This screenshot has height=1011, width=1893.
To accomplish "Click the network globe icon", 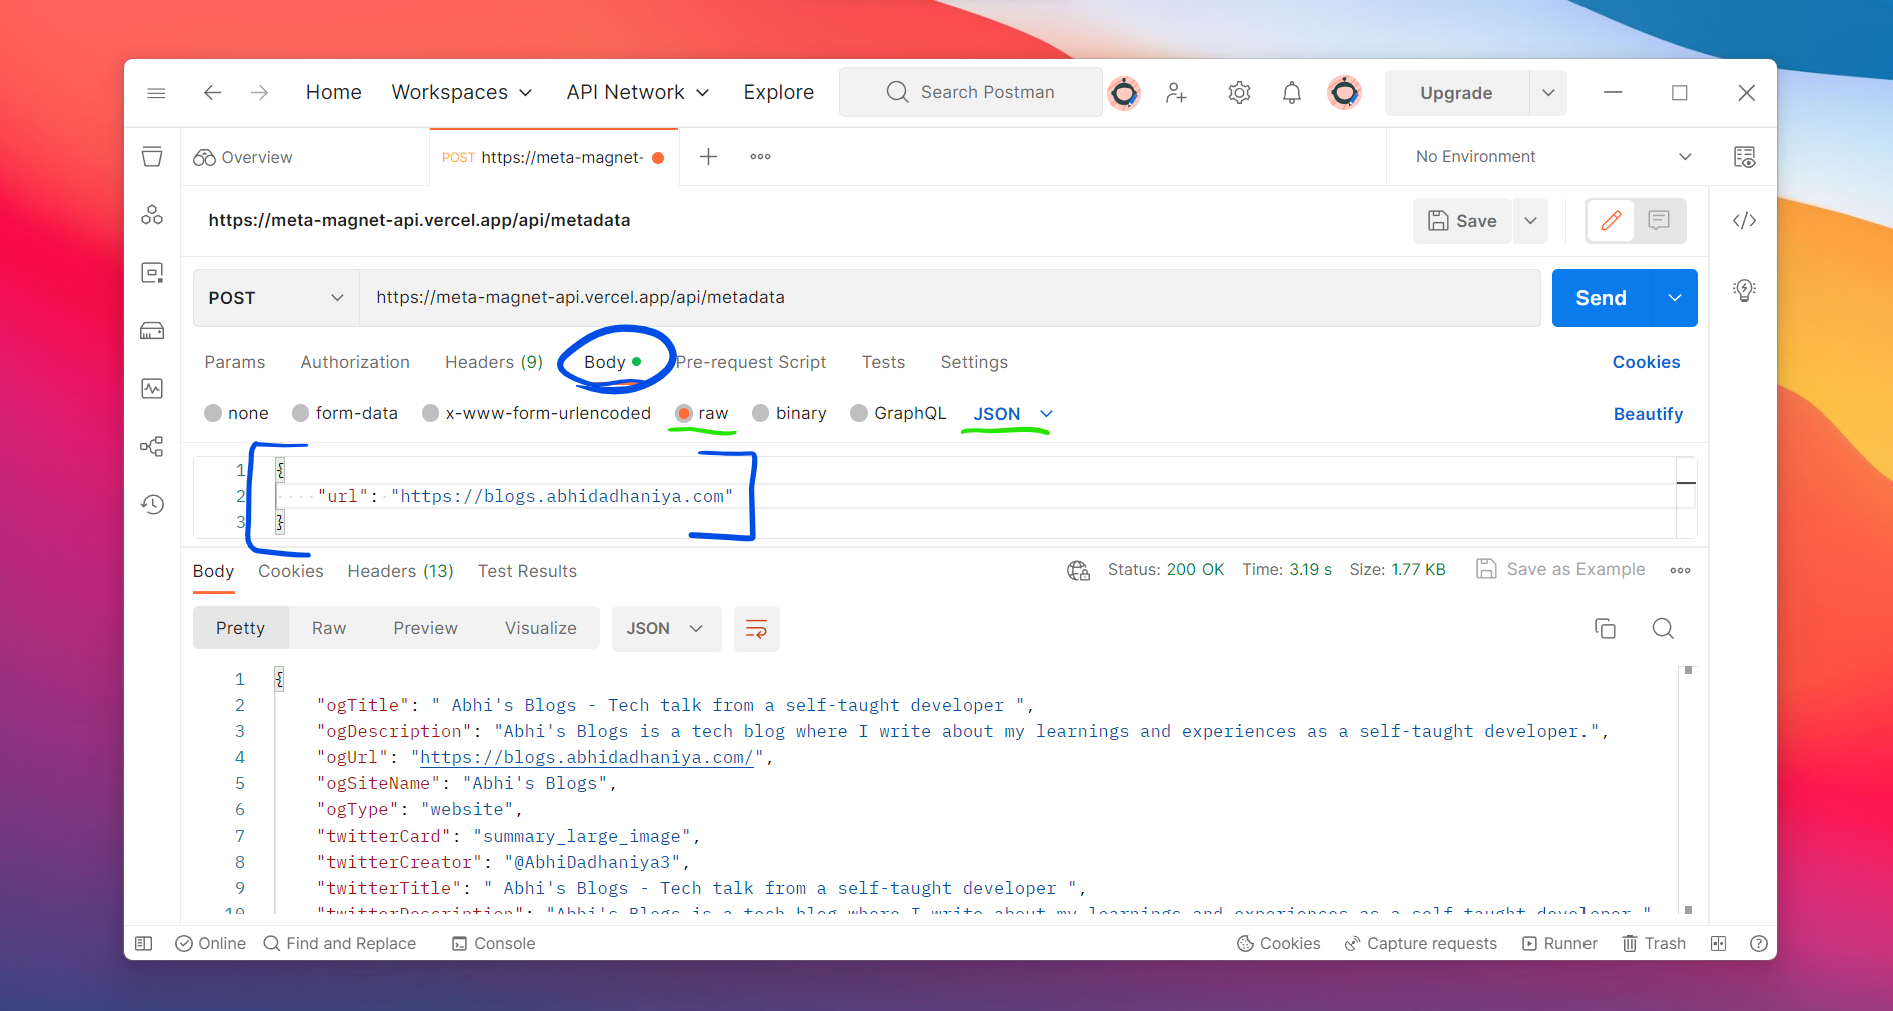I will [x=1078, y=570].
